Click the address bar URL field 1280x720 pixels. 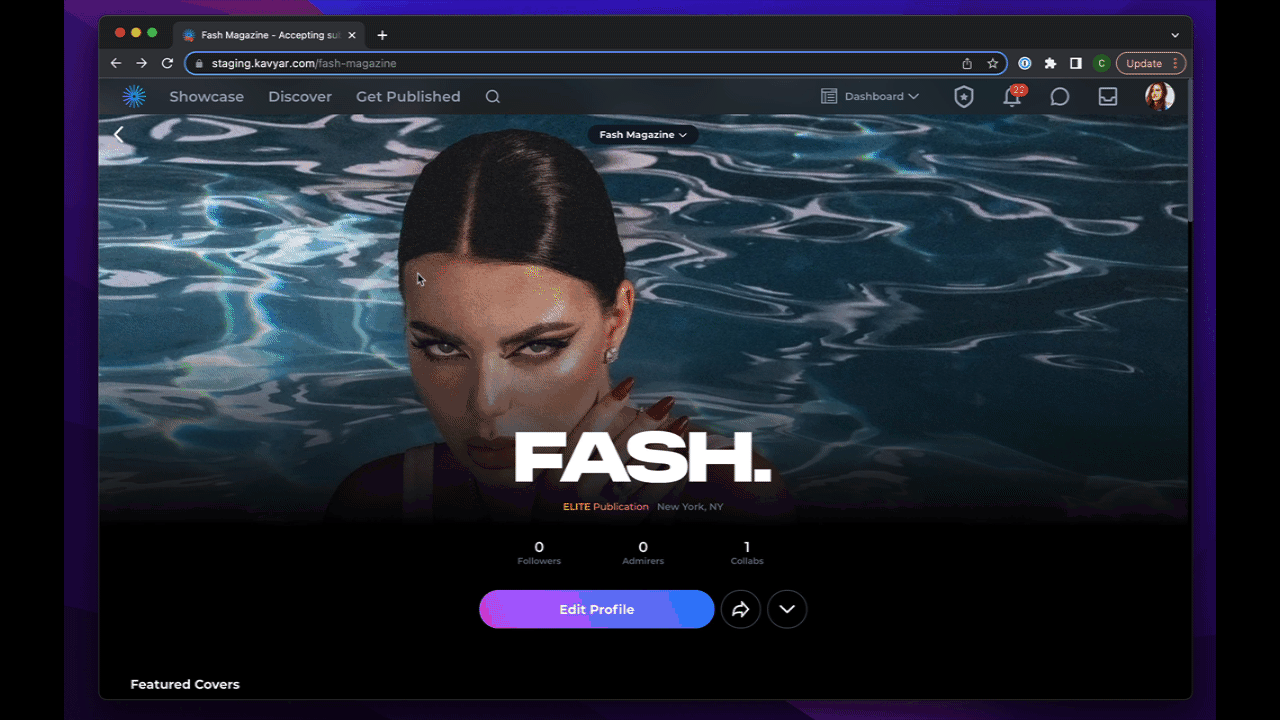(x=595, y=63)
